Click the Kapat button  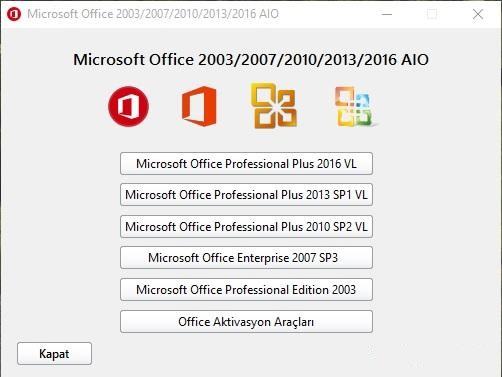(x=54, y=354)
